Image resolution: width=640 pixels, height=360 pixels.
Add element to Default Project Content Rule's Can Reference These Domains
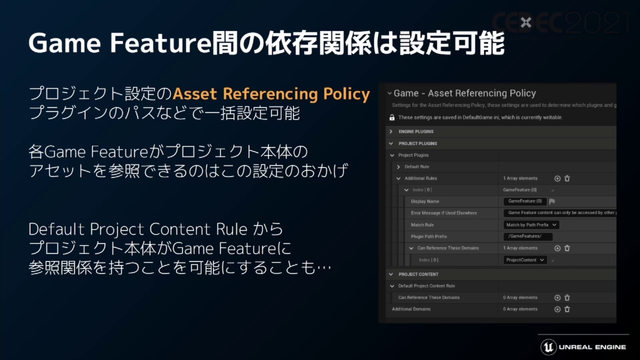pos(557,298)
